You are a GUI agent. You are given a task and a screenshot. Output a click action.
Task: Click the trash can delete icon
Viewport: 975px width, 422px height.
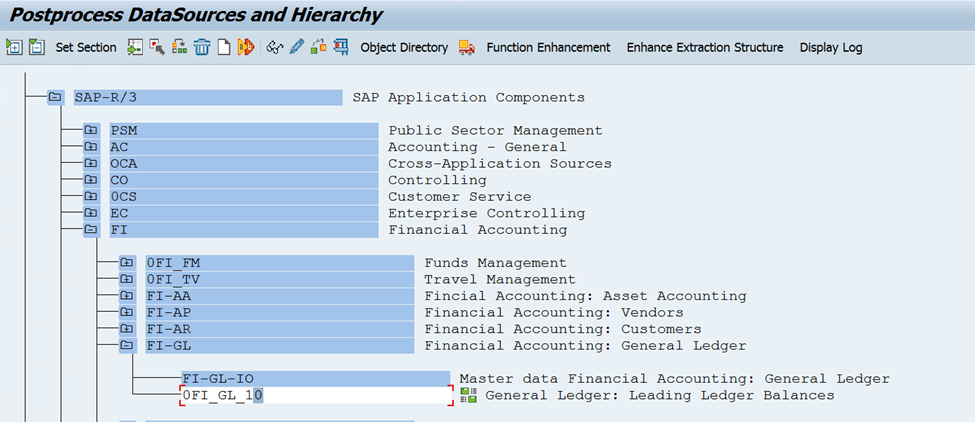tap(202, 47)
